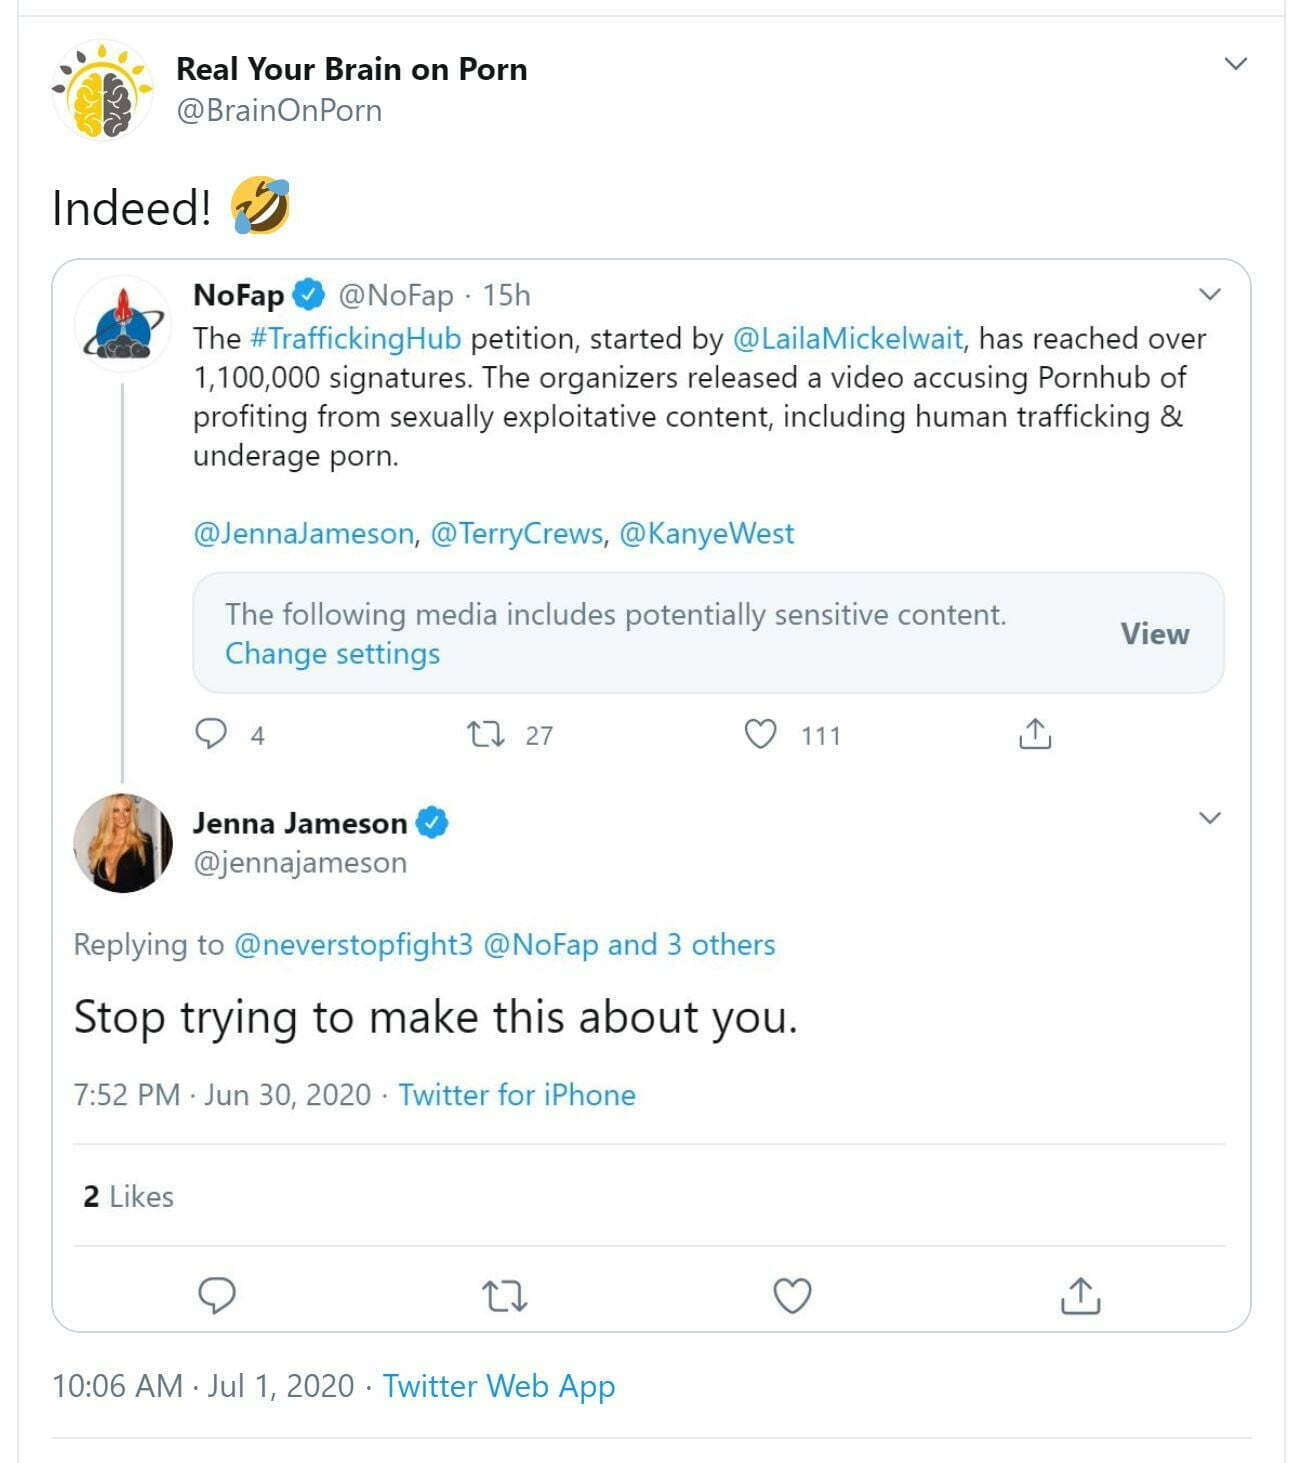Open Jenna Jameson's profile picture
This screenshot has width=1297, height=1463.
tap(123, 842)
